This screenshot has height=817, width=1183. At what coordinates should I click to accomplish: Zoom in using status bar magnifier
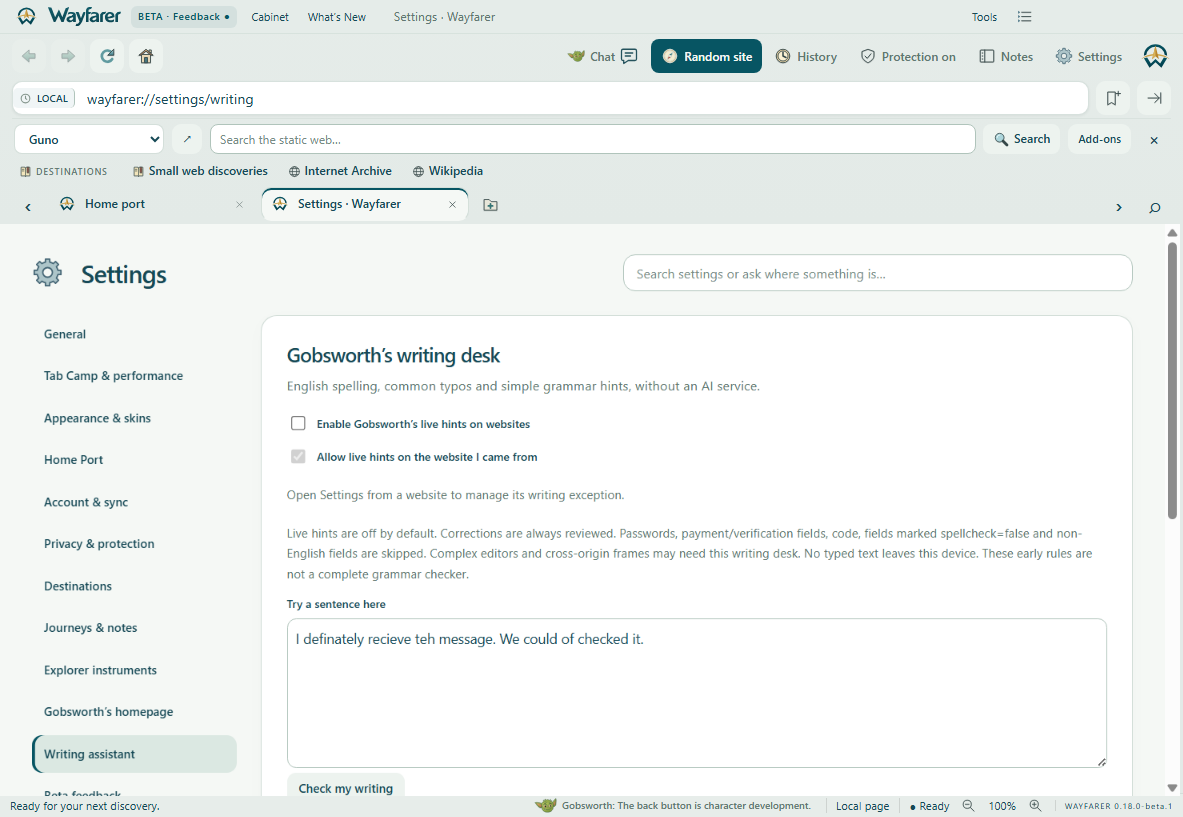click(x=1035, y=806)
